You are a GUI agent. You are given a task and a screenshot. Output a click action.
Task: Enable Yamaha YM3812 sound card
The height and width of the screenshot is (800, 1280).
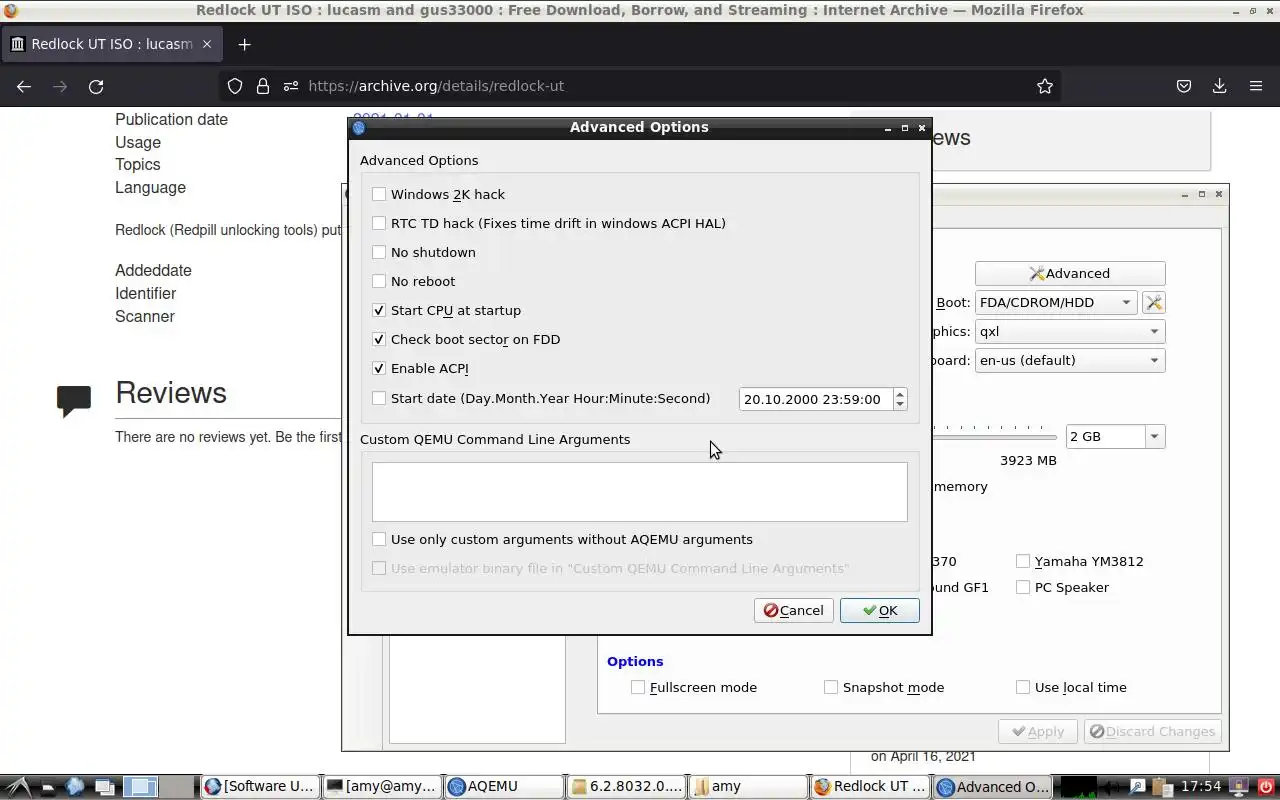pos(1023,561)
